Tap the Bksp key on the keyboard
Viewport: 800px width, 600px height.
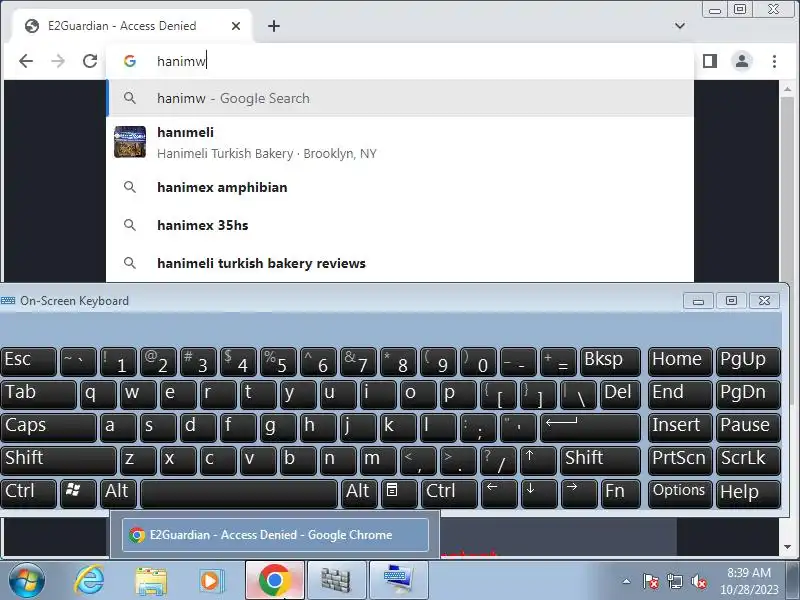[x=610, y=361]
